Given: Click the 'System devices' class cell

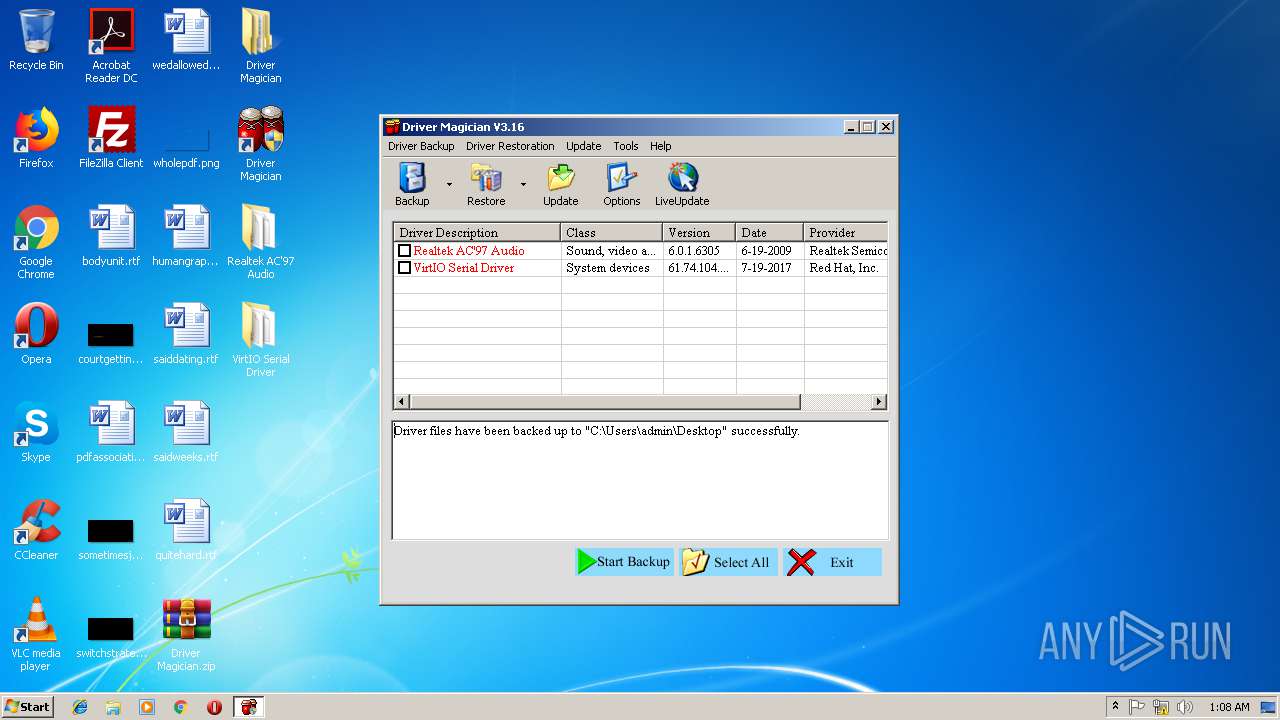Looking at the screenshot, I should (x=608, y=268).
